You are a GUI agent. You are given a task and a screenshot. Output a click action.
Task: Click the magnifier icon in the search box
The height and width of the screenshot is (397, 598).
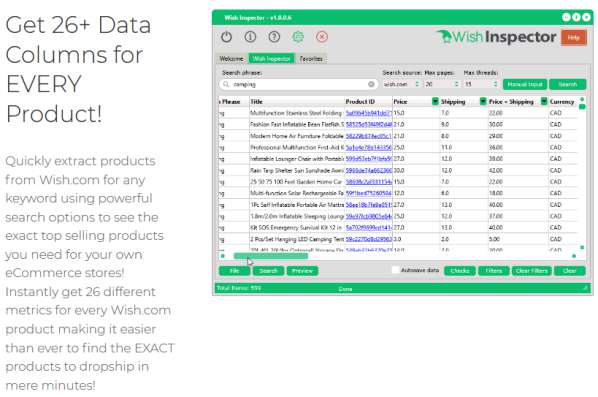226,84
